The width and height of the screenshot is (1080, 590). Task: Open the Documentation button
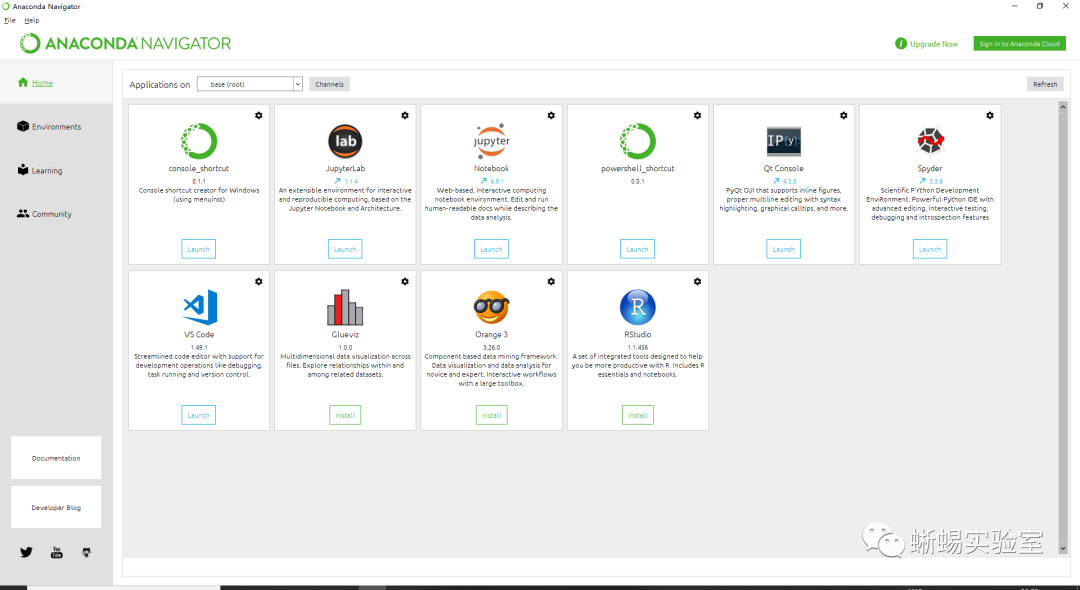[56, 458]
